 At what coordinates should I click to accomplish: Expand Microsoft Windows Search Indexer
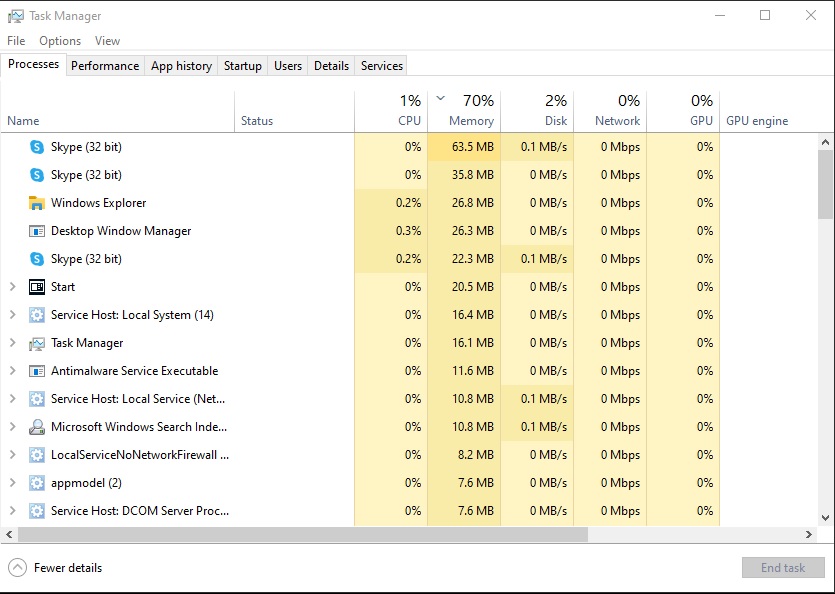click(x=13, y=427)
